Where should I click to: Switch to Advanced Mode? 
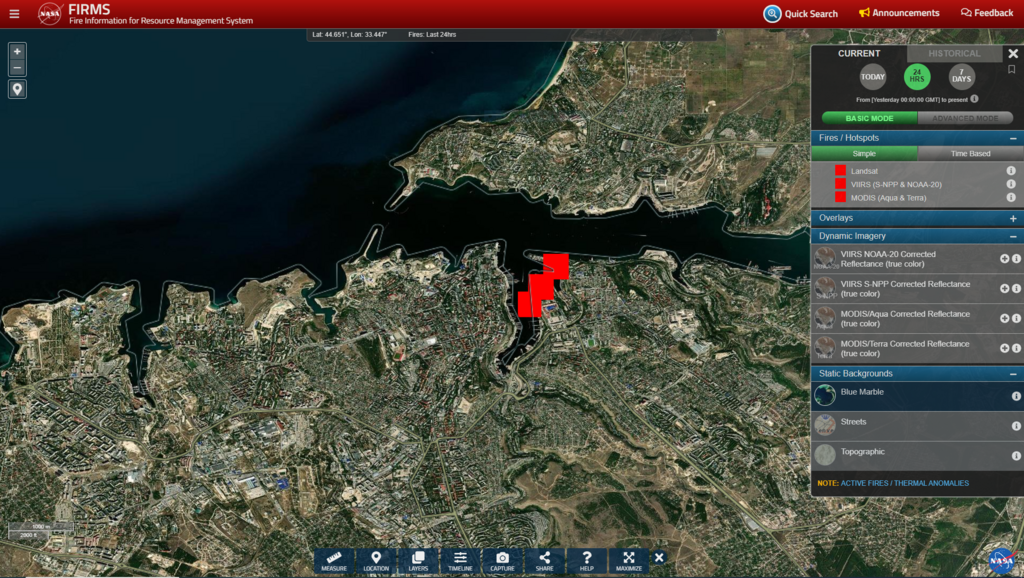click(x=965, y=118)
